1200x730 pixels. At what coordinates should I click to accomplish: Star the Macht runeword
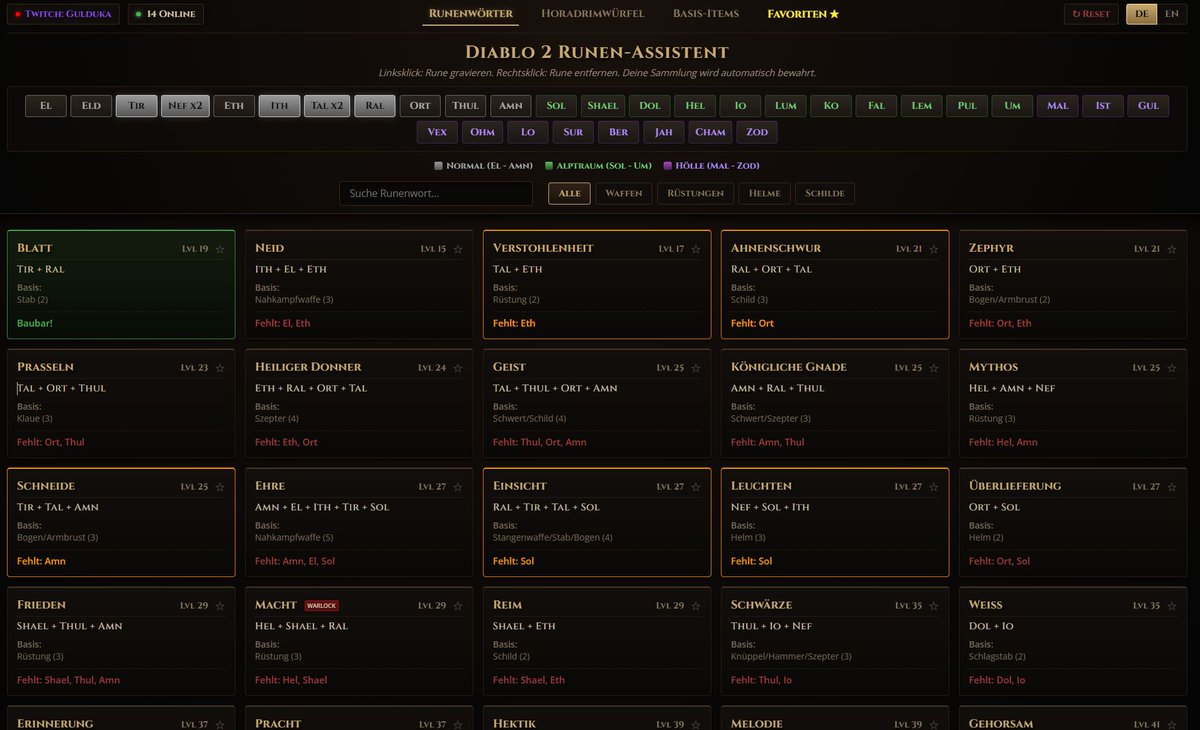pyautogui.click(x=457, y=605)
